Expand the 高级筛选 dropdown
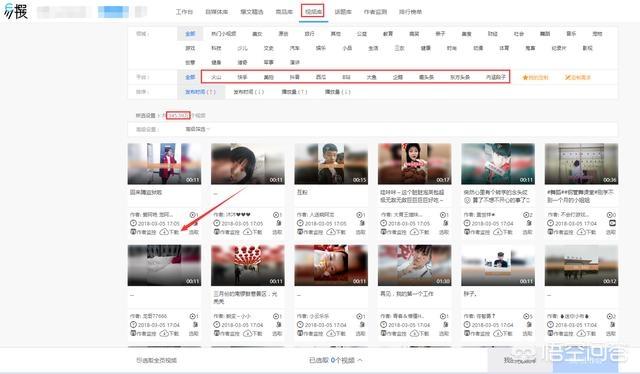 [198, 129]
